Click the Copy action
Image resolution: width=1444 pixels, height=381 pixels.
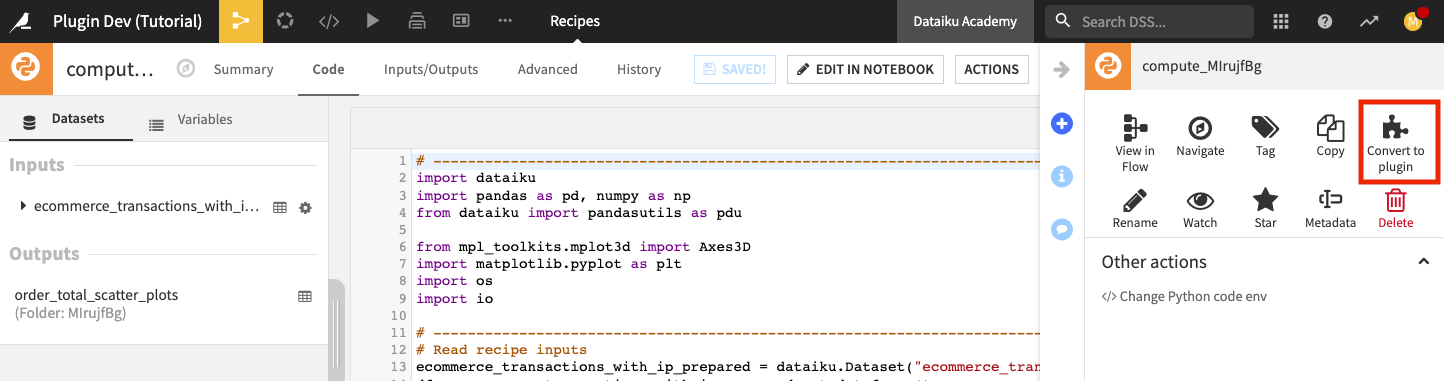coord(1330,136)
